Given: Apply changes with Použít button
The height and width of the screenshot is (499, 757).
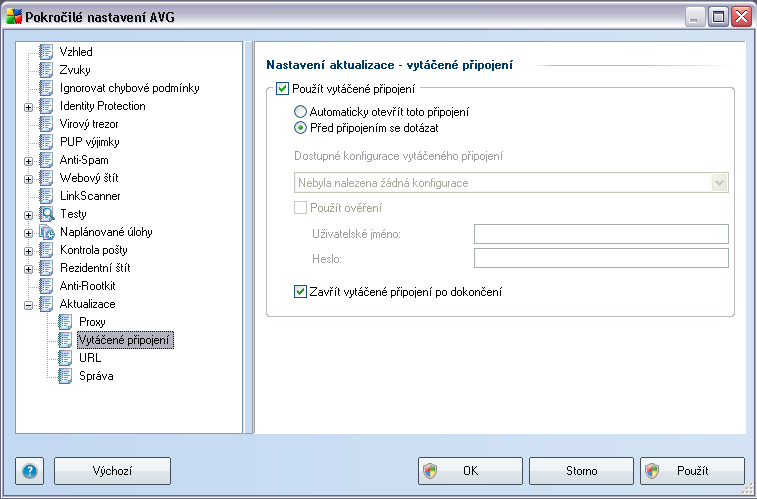Looking at the screenshot, I should click(x=692, y=471).
